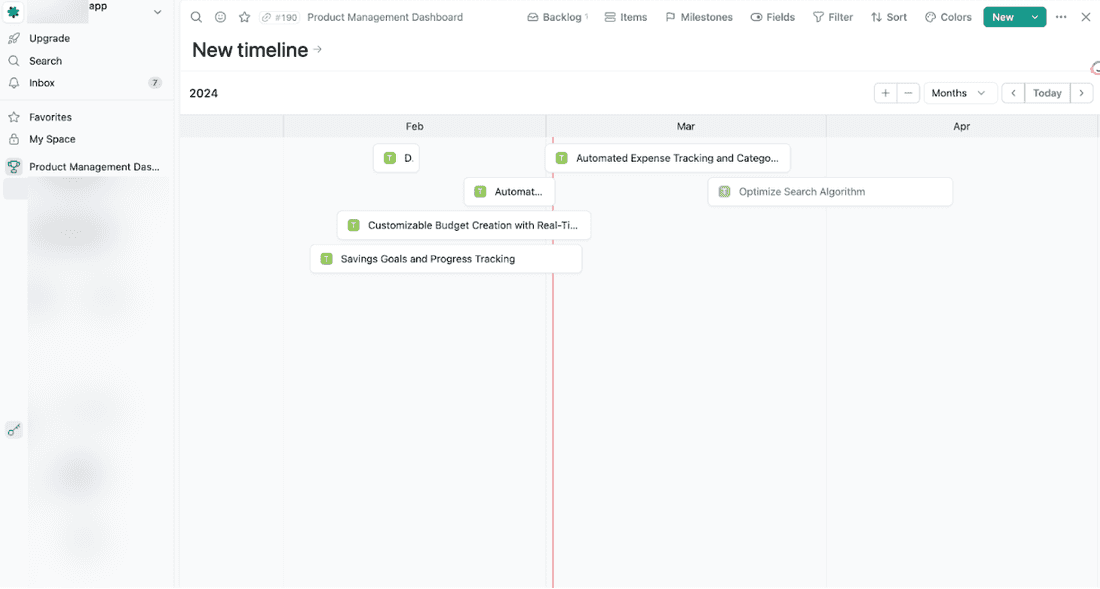This screenshot has height=589, width=1100.
Task: Expand the workspace name dropdown chevron
Action: click(157, 12)
